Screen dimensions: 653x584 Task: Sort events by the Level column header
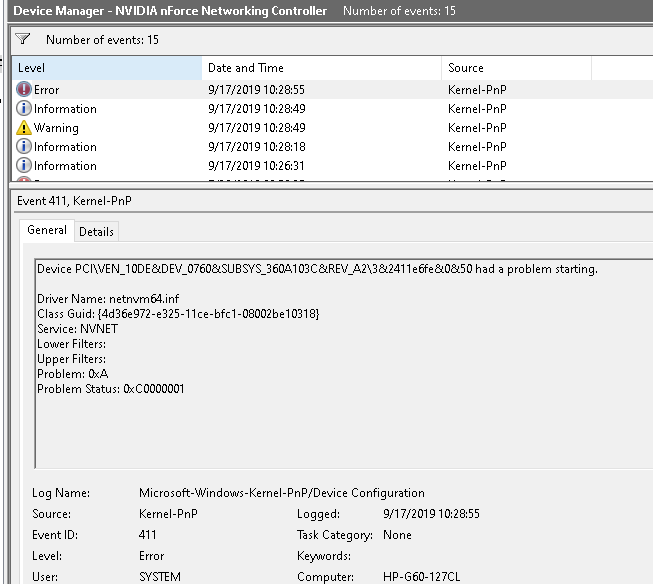(x=107, y=68)
